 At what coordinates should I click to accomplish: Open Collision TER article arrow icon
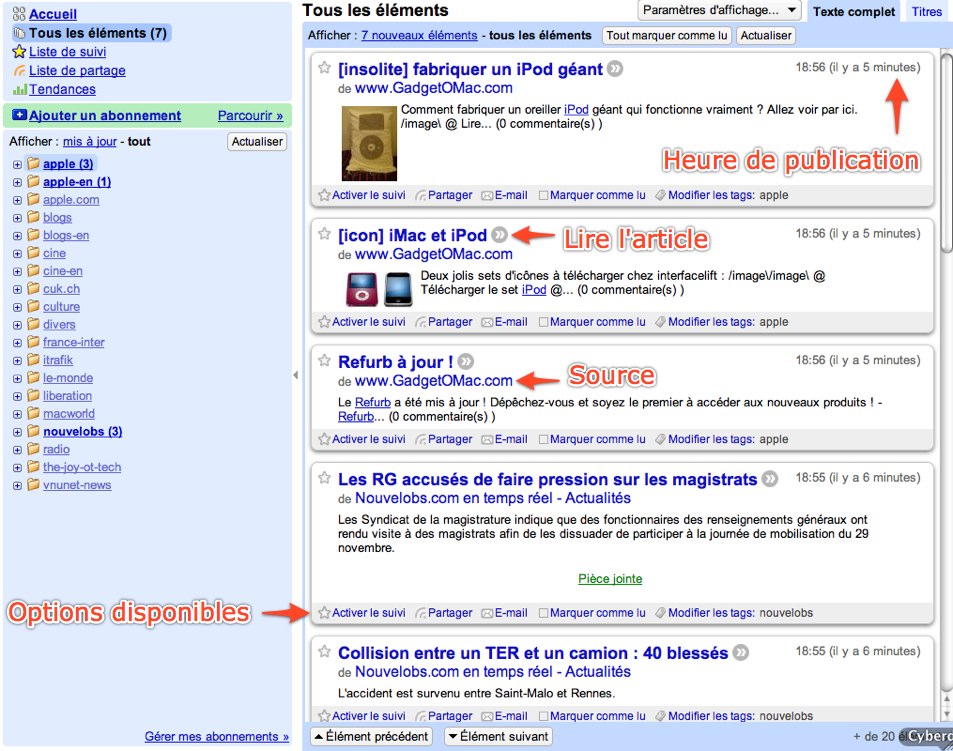[740, 653]
